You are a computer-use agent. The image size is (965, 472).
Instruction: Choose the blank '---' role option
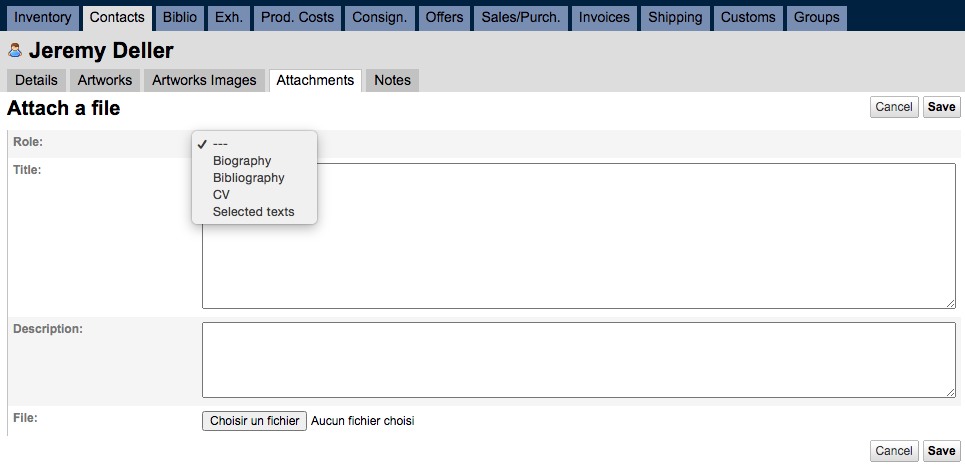point(221,144)
